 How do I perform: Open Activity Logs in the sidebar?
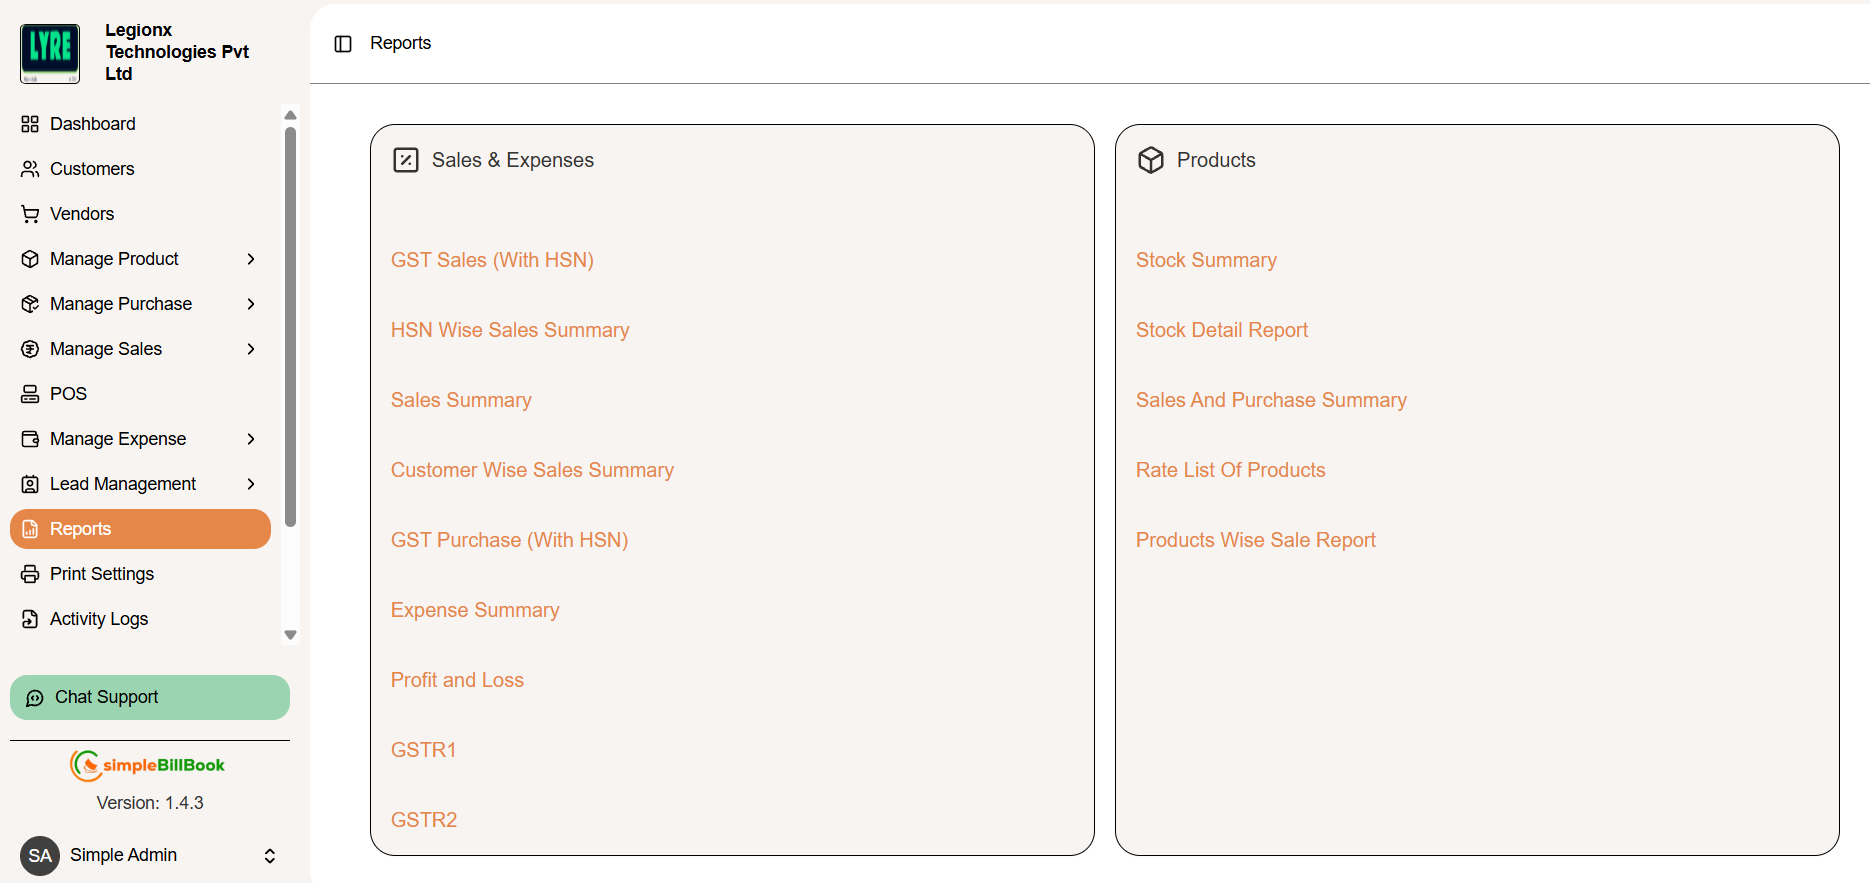[140, 619]
